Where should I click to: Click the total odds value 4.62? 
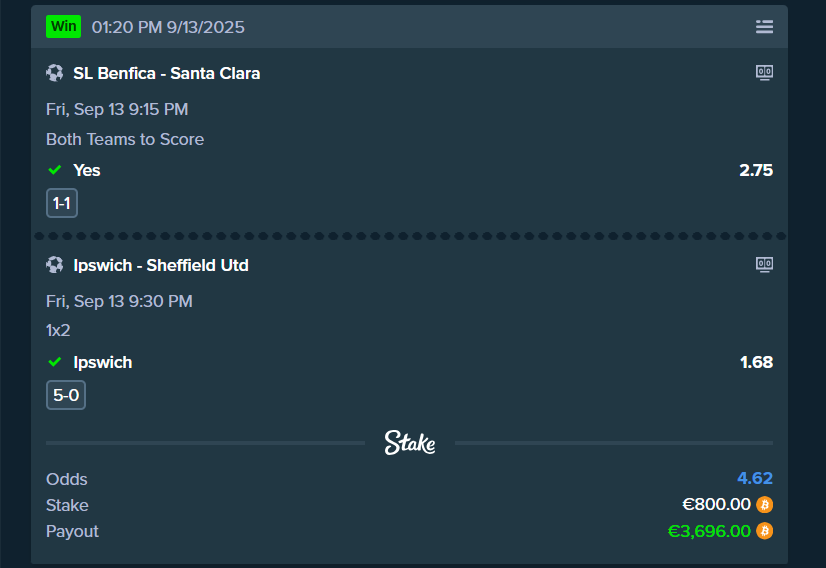755,479
